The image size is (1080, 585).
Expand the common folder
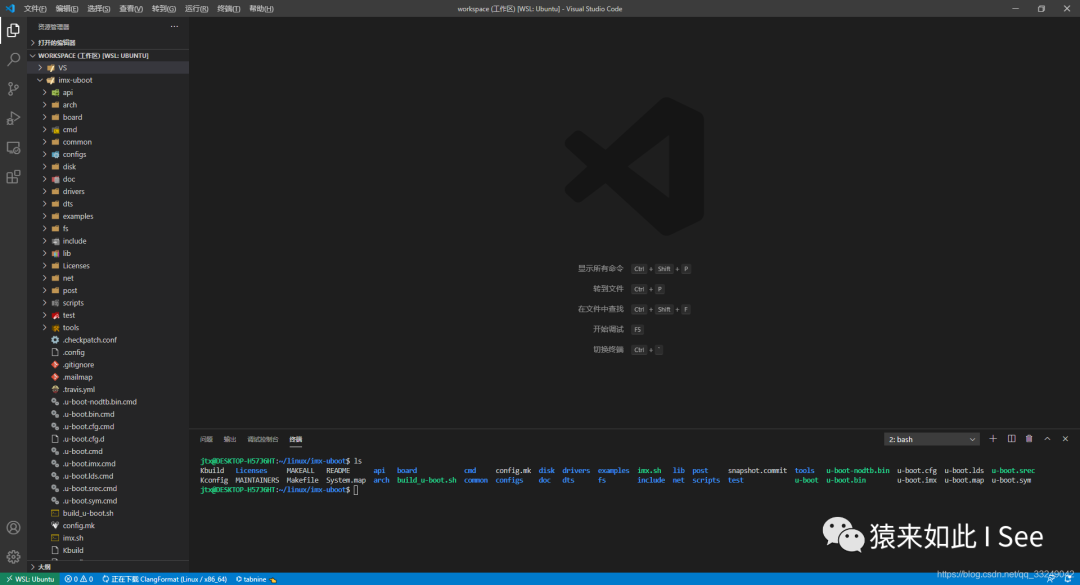click(x=108, y=142)
